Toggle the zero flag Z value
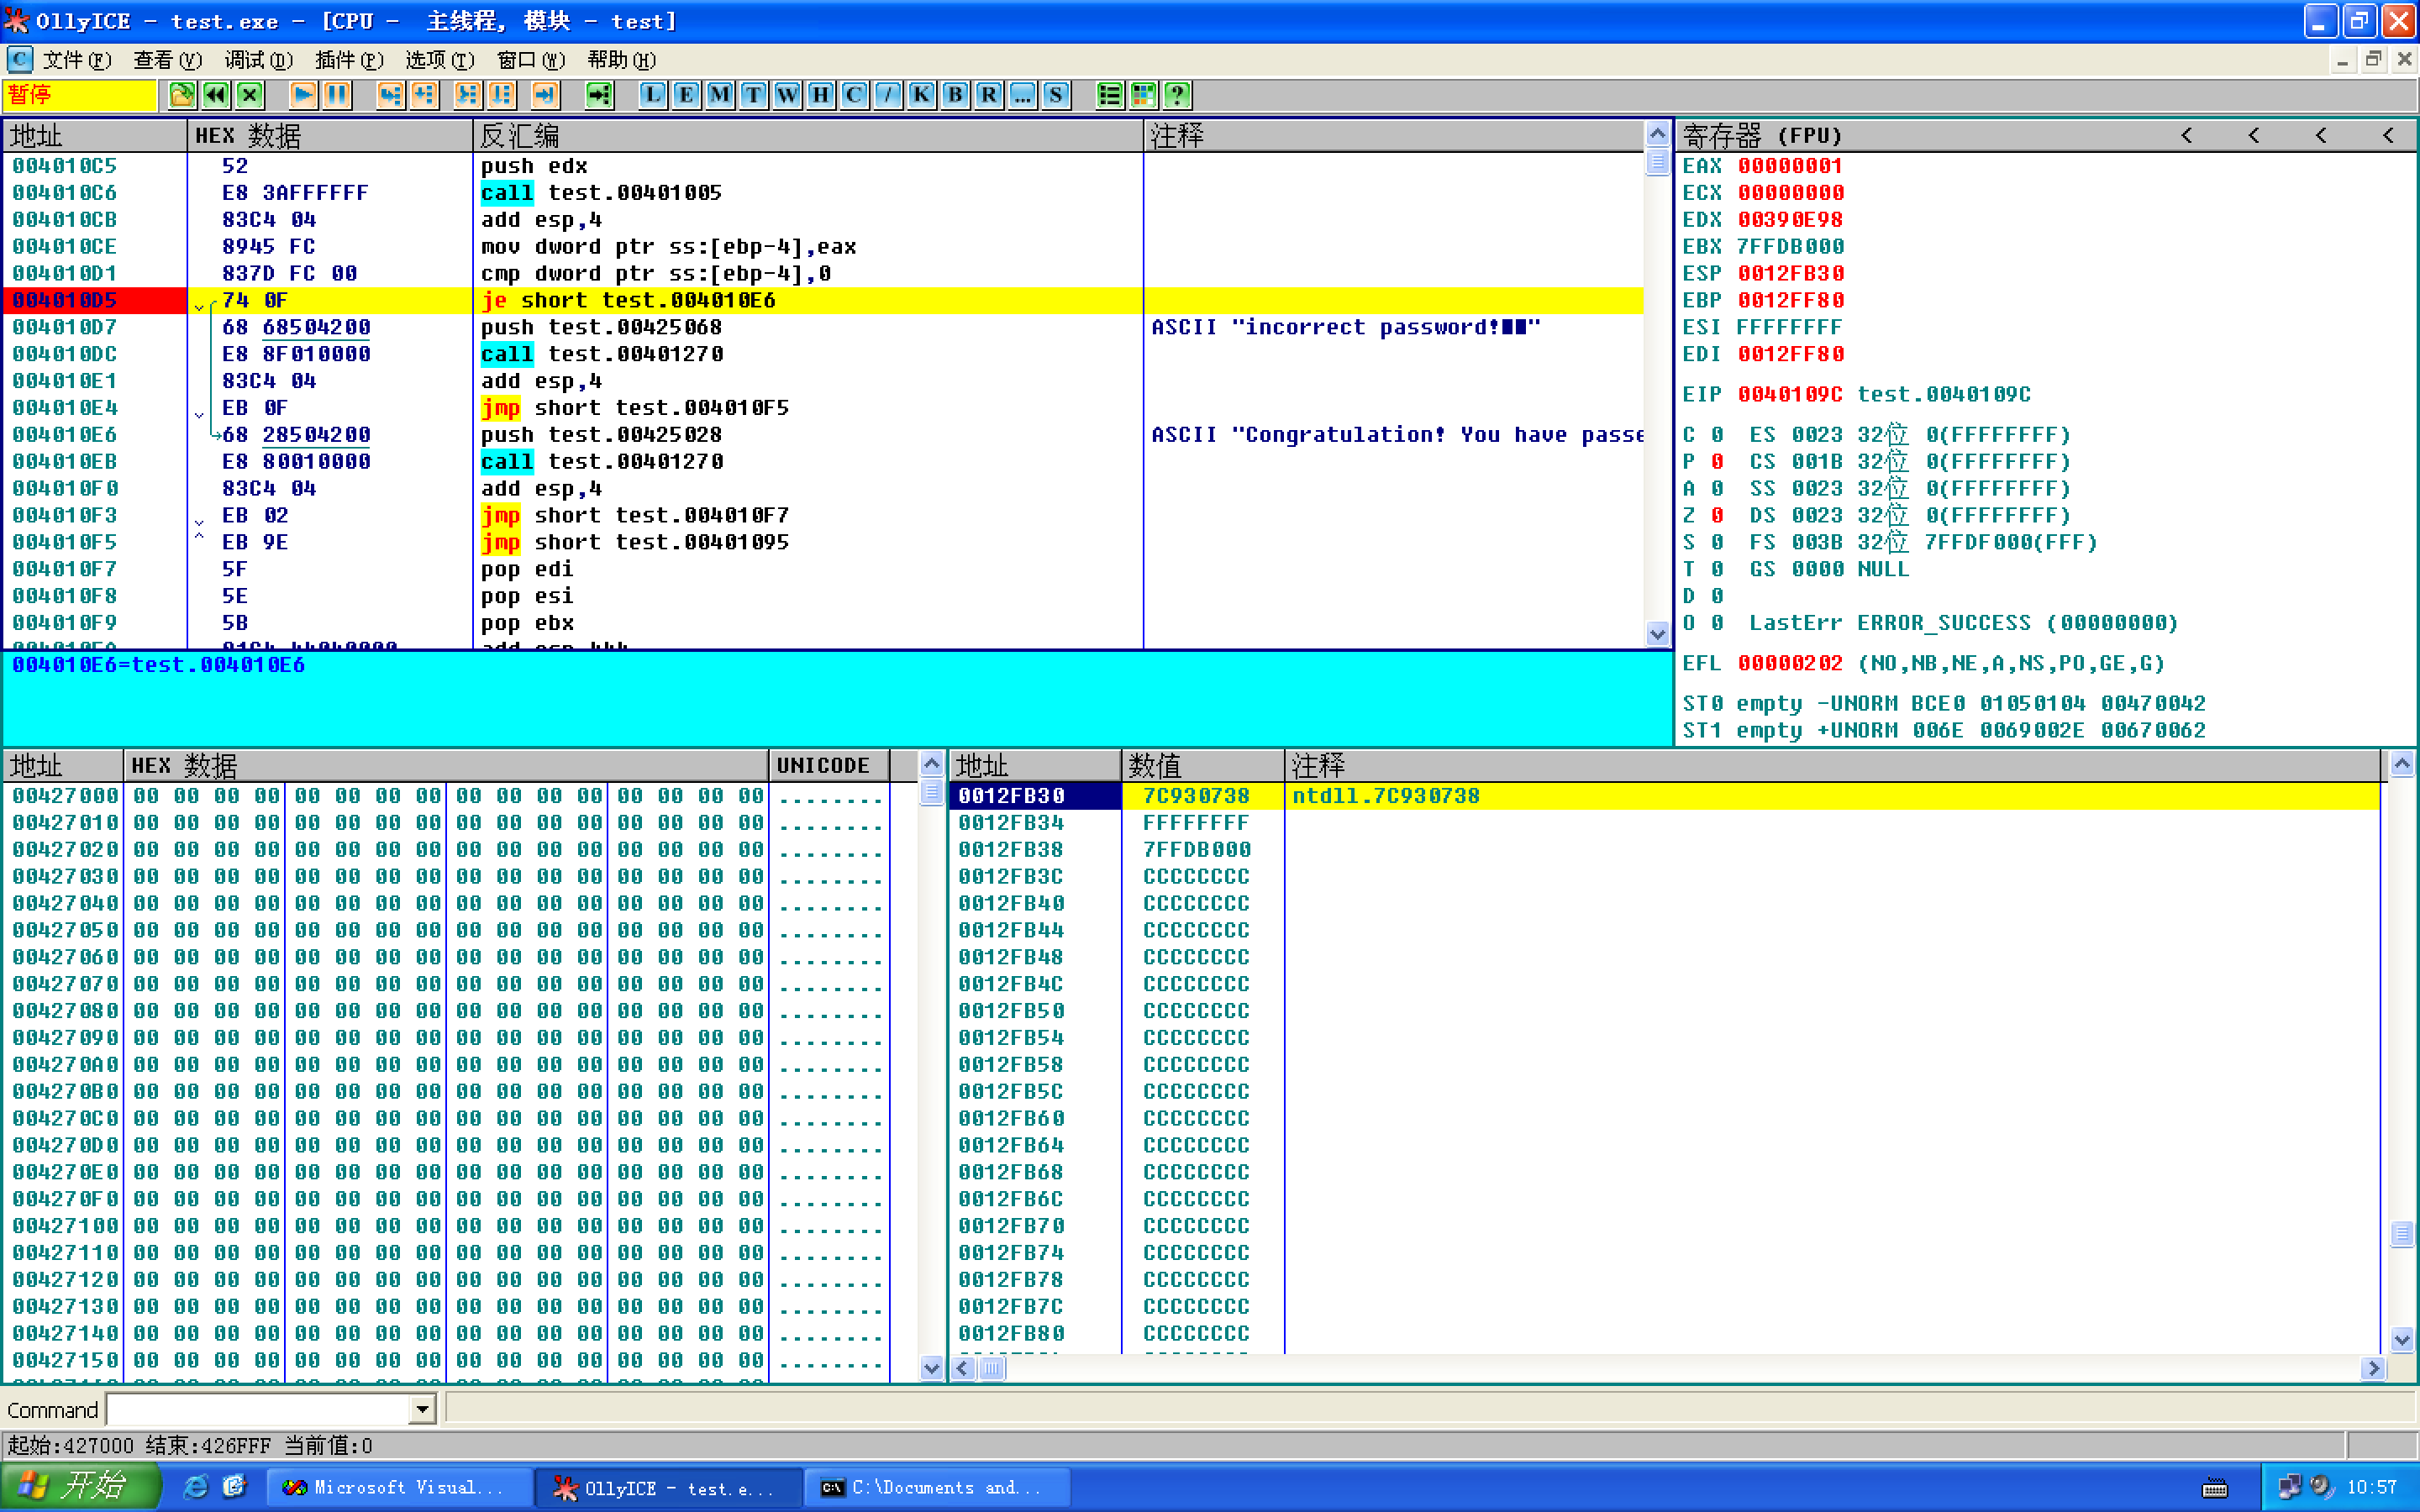This screenshot has height=1512, width=2420. [x=1717, y=516]
